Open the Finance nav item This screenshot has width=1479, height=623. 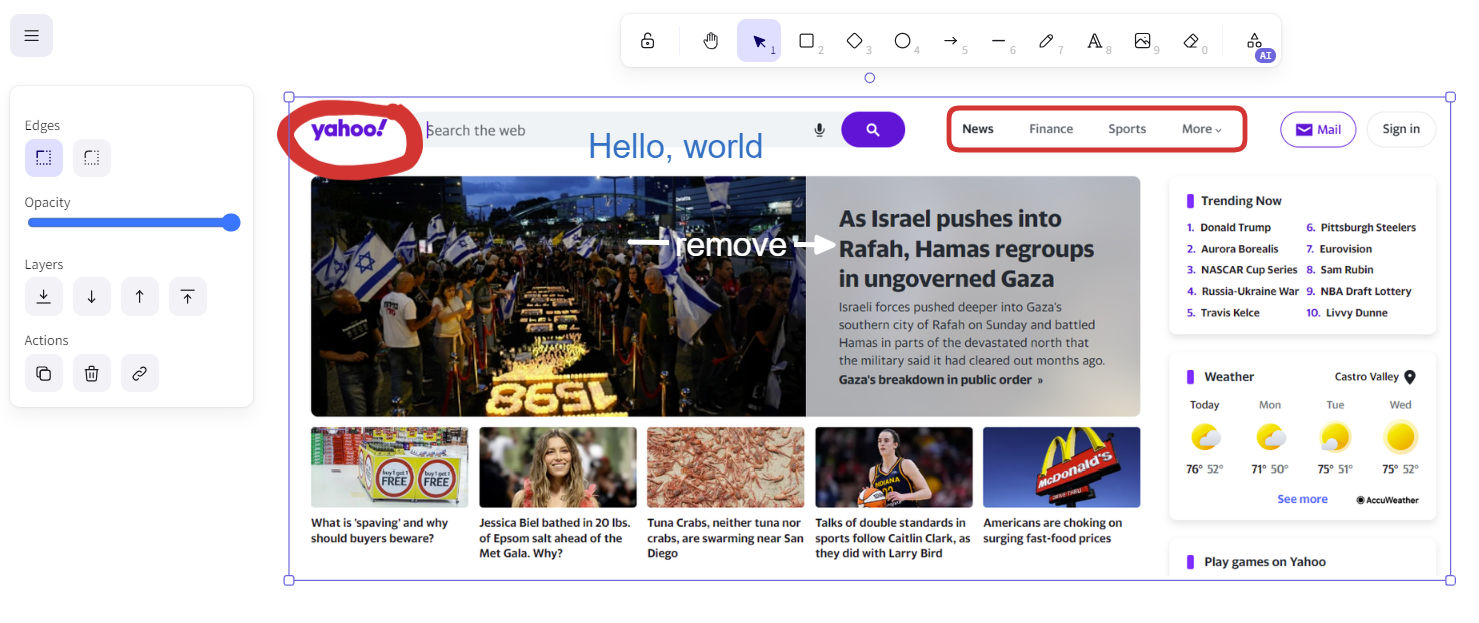1051,129
